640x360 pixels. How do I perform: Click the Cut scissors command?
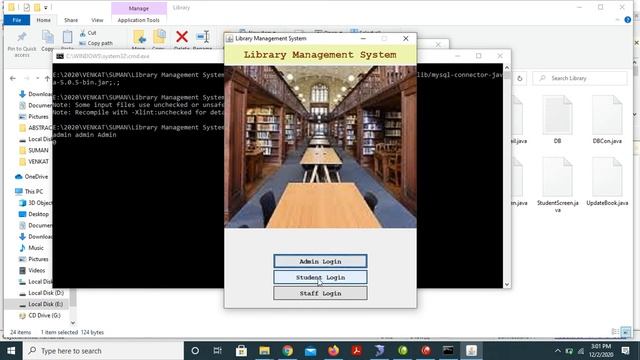click(88, 33)
